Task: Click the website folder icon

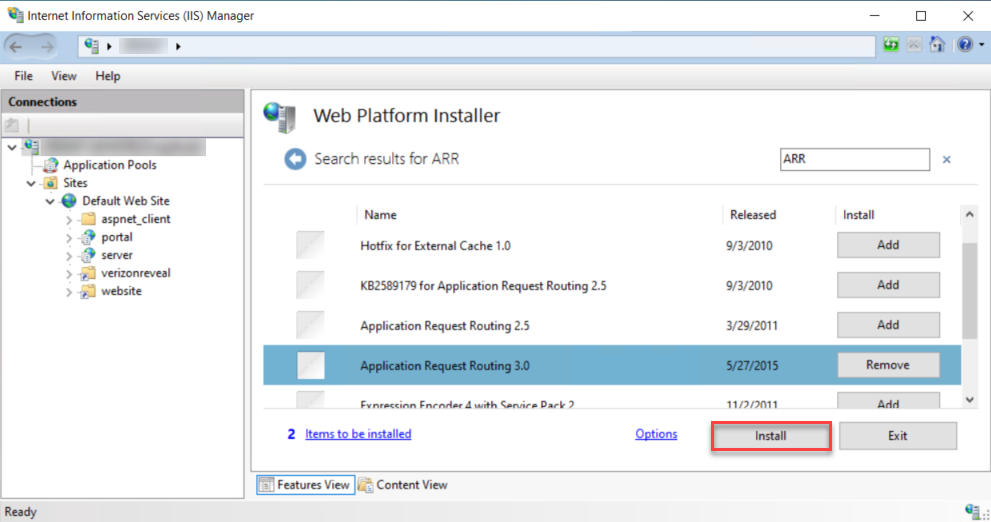Action: tap(88, 291)
